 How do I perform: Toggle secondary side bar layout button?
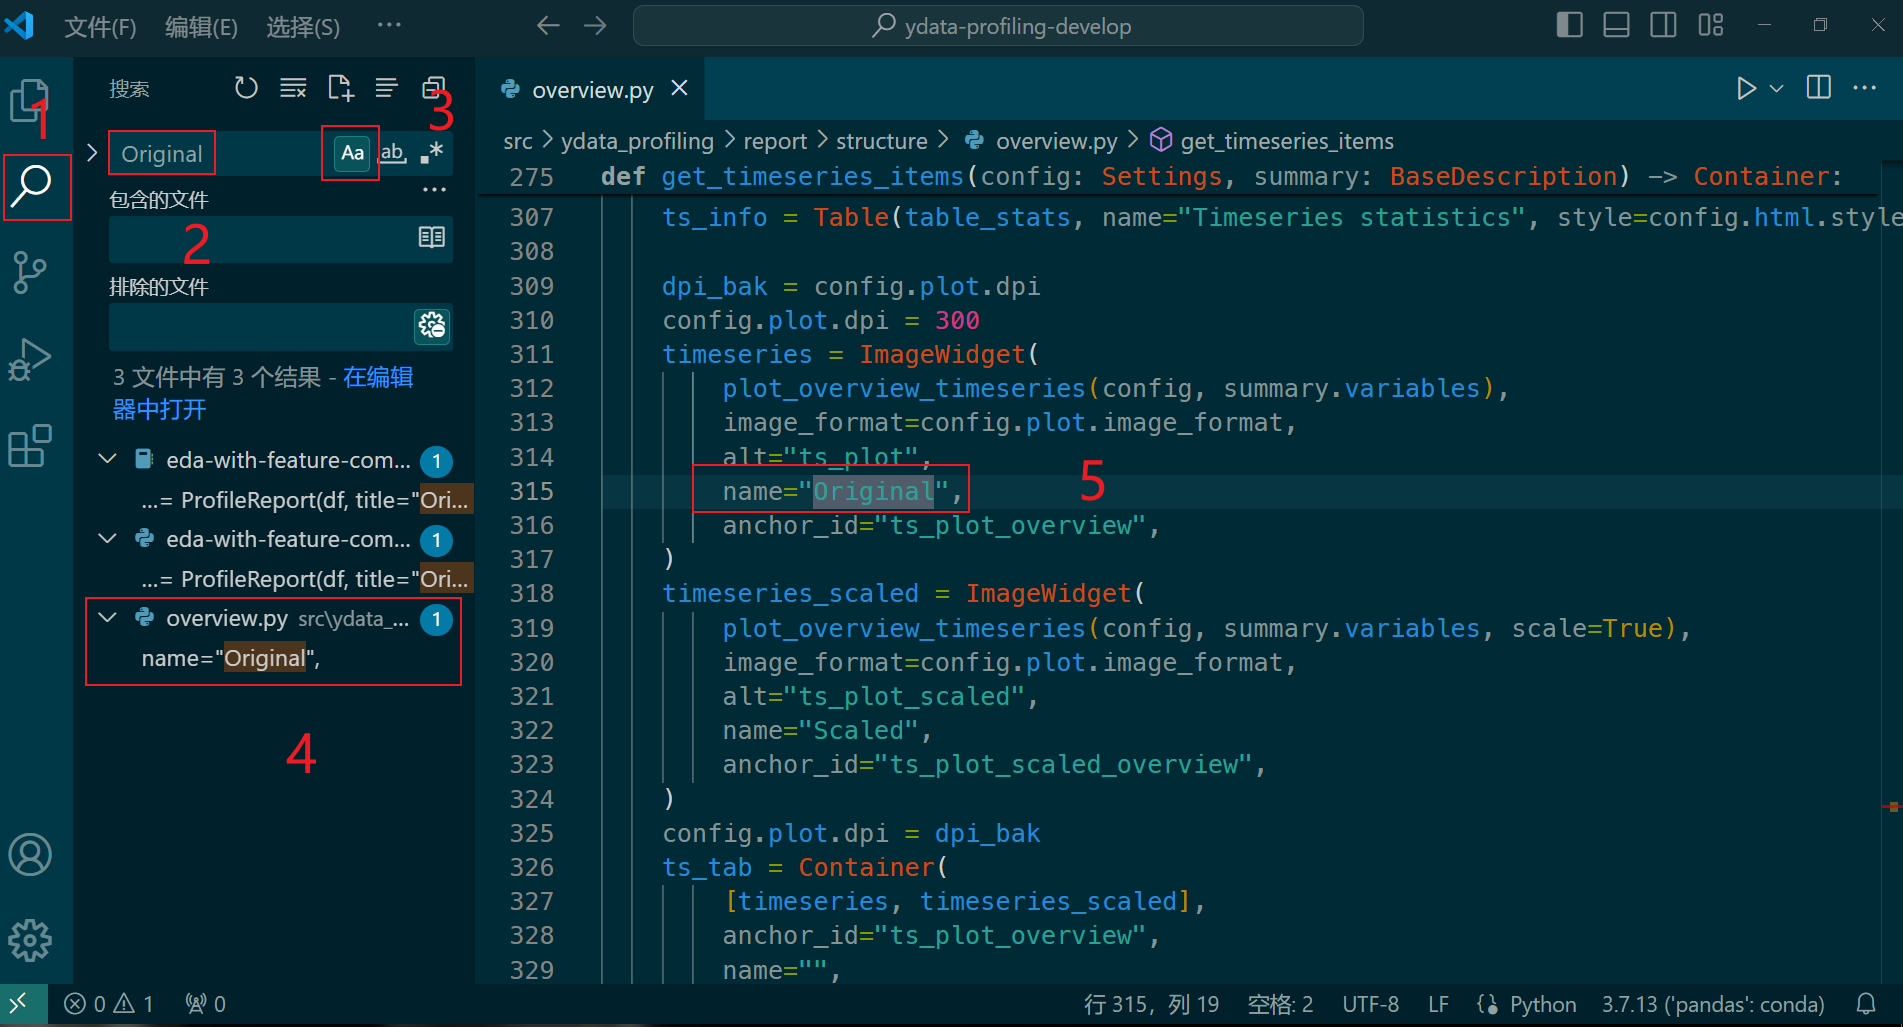(x=1664, y=25)
